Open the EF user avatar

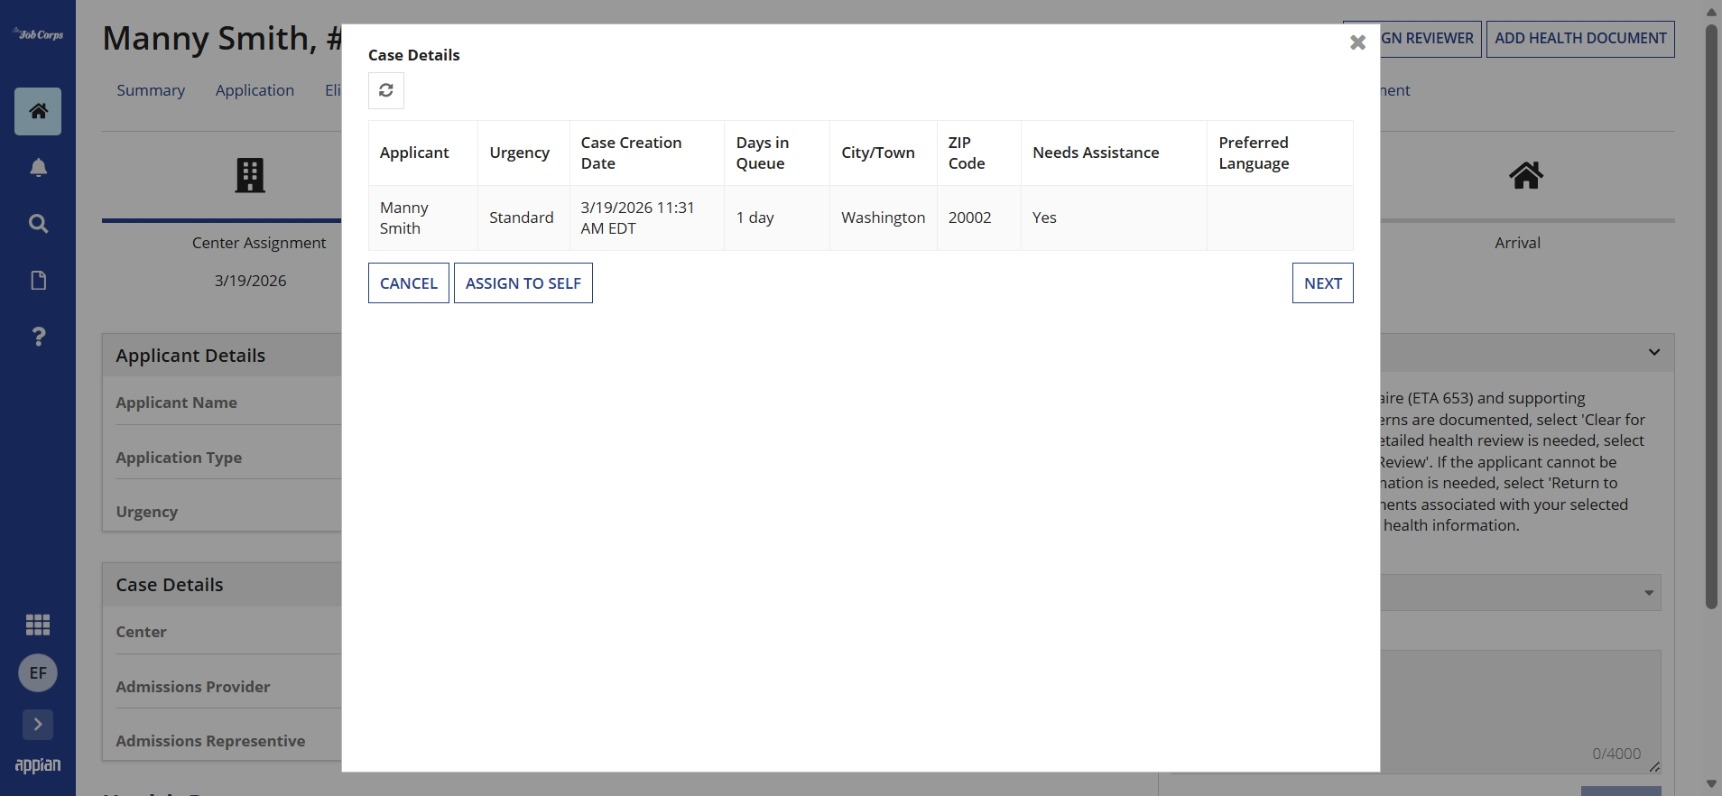tap(38, 673)
